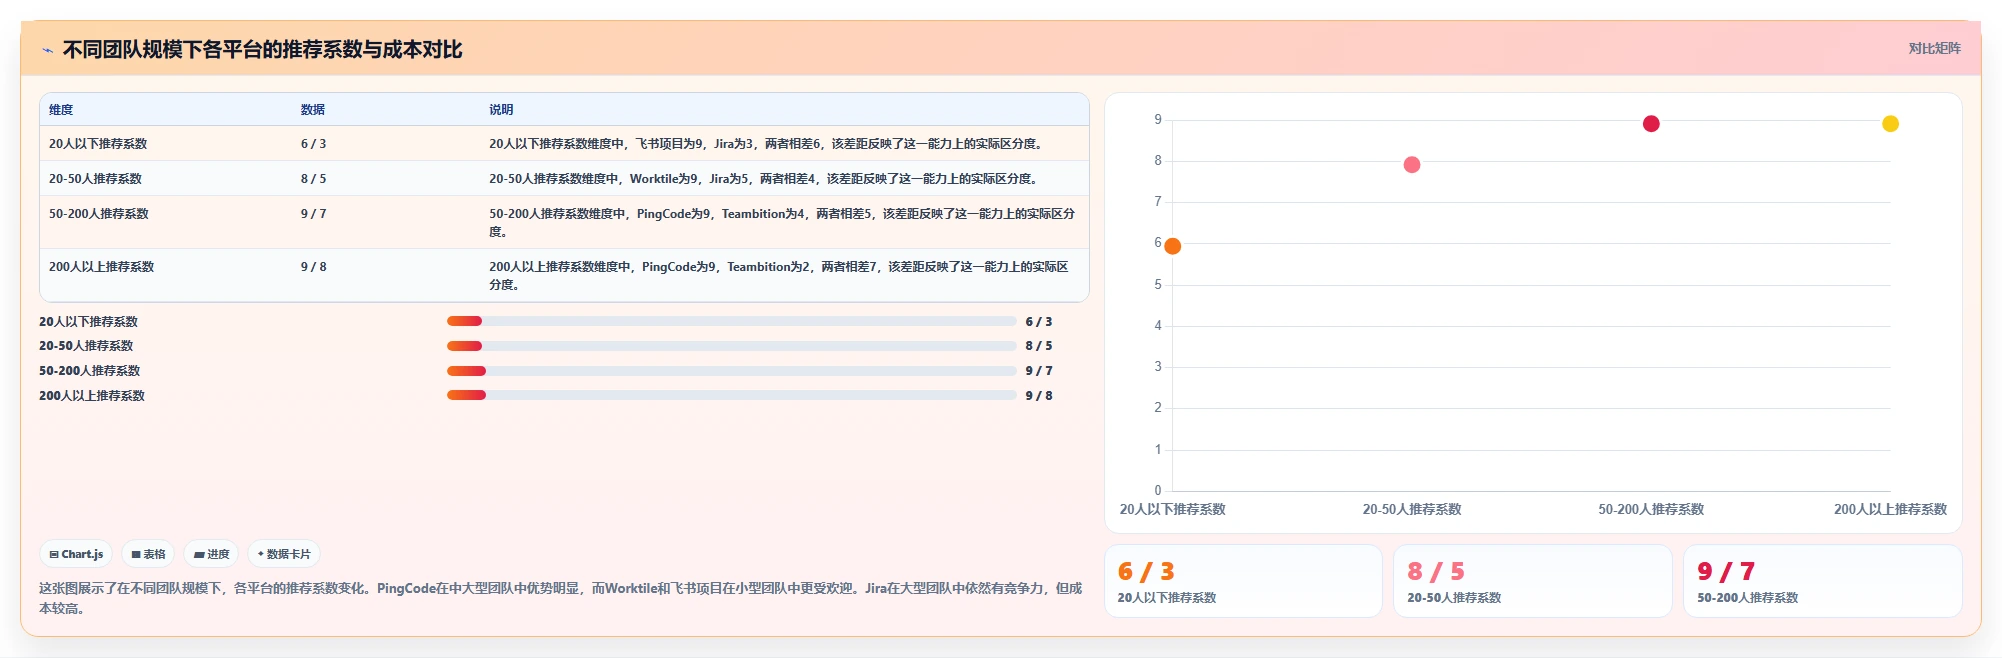
Task: Click the small icon before the card title
Action: pyautogui.click(x=47, y=50)
